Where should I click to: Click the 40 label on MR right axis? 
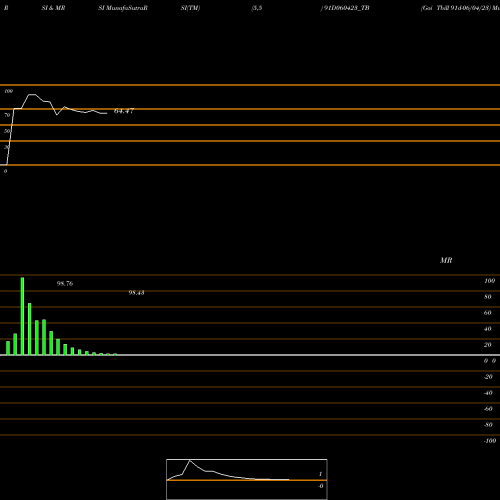coord(488,329)
